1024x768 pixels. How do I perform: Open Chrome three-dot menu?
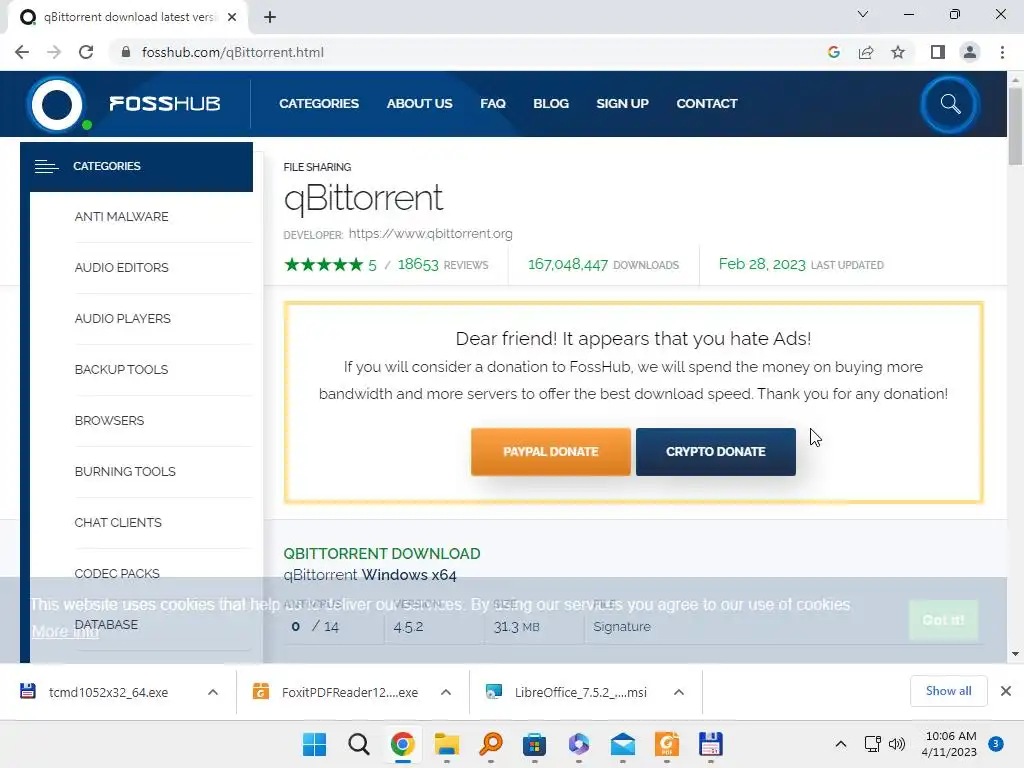coord(1002,52)
